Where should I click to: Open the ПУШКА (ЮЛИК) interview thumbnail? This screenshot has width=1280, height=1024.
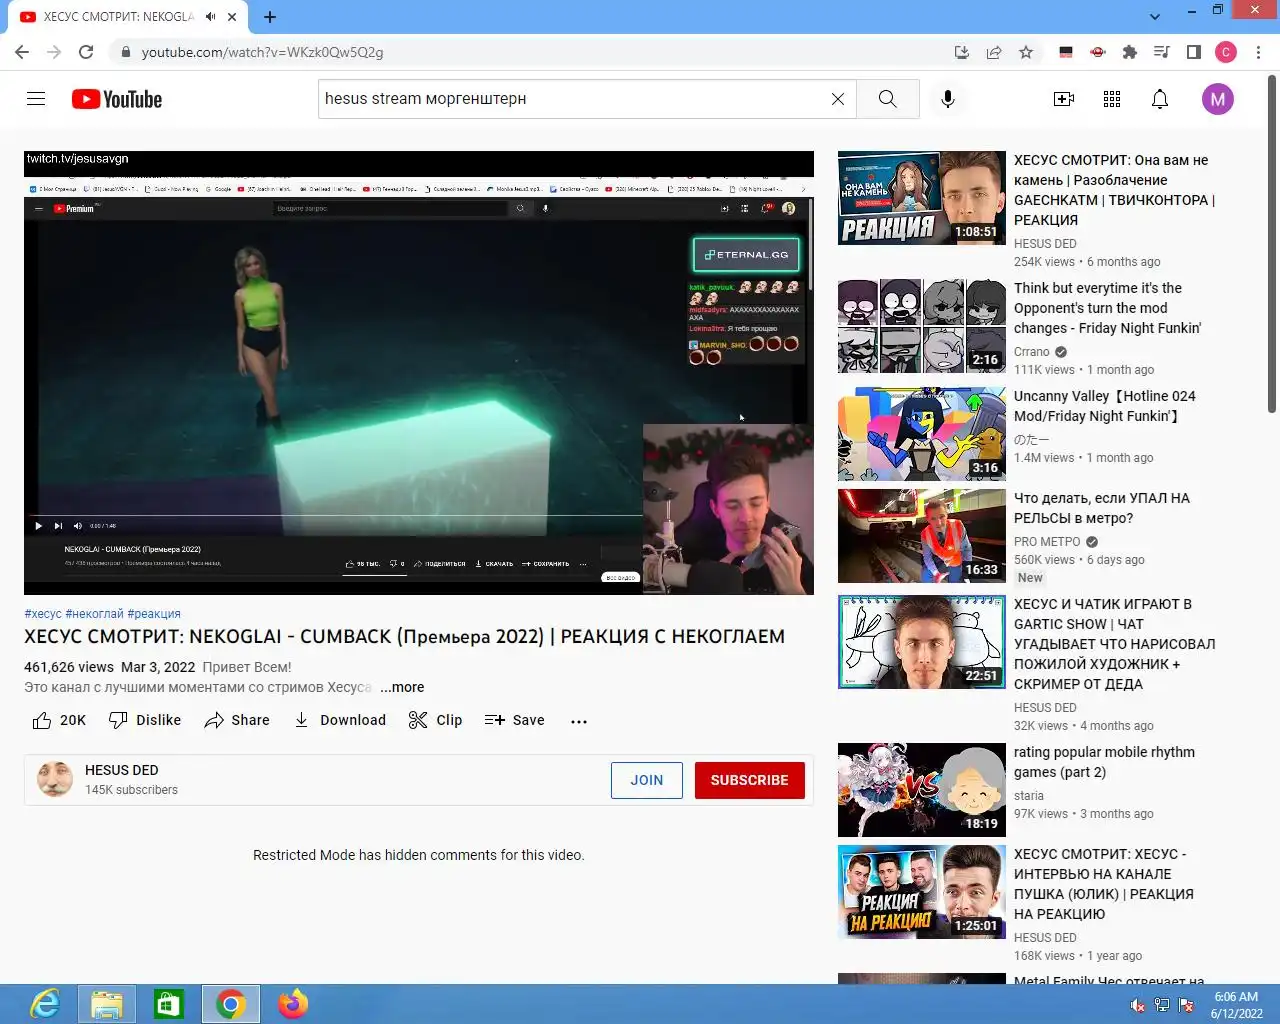pos(922,892)
